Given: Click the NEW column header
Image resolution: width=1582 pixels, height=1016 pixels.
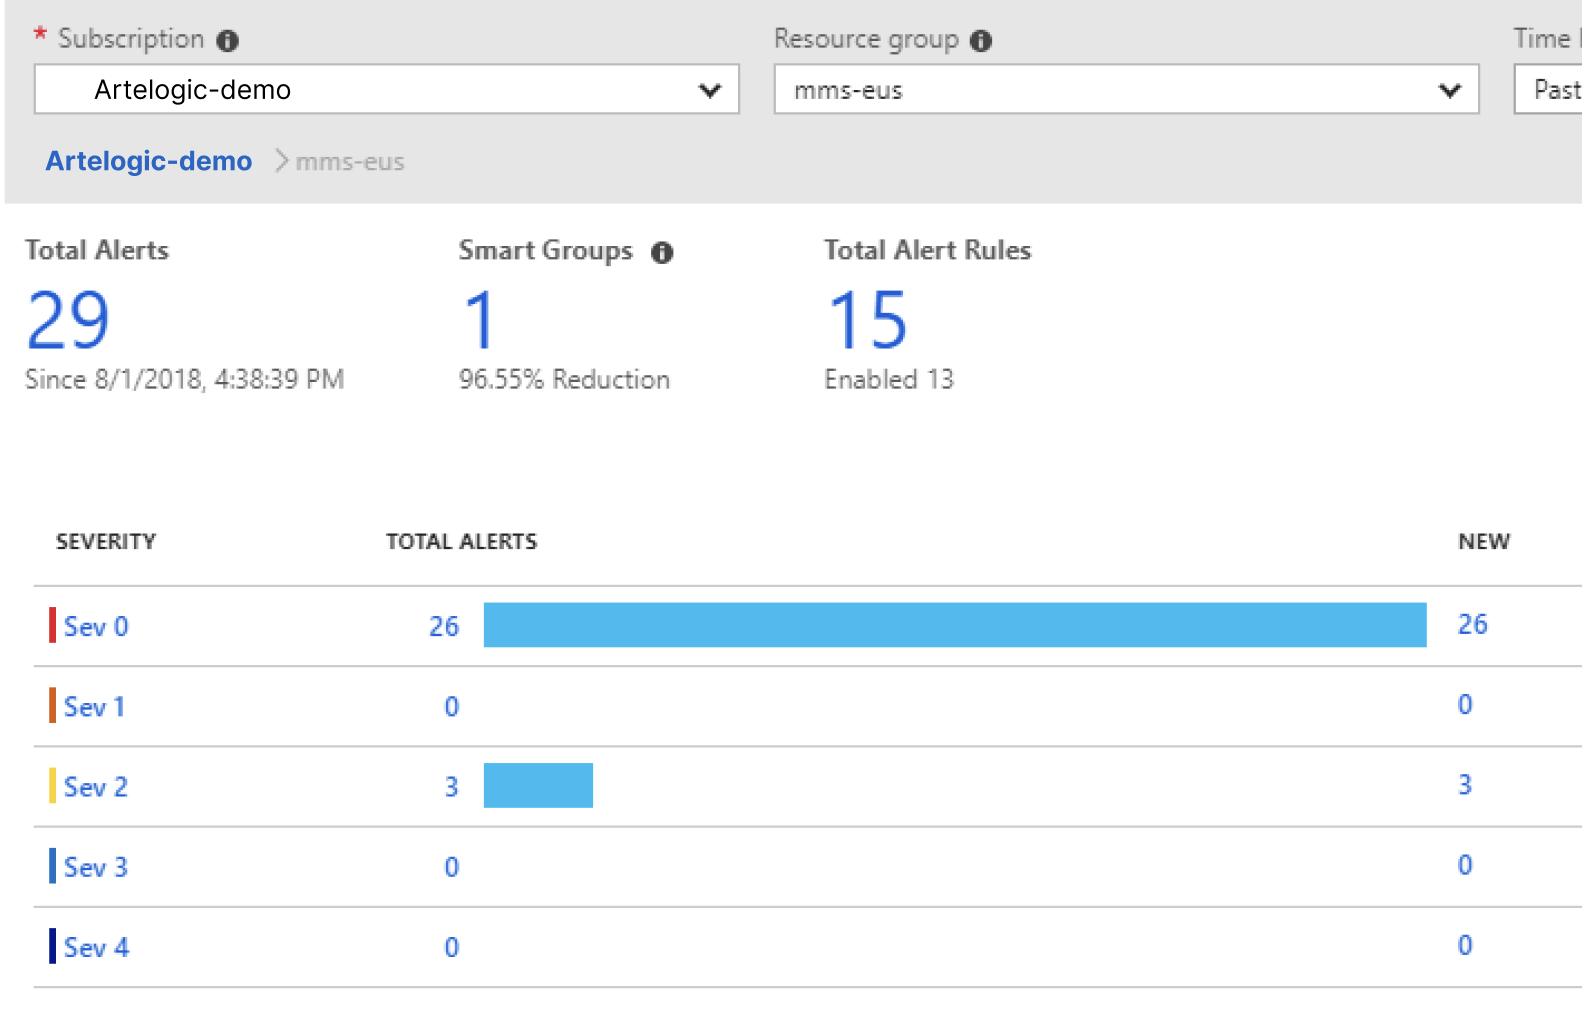Looking at the screenshot, I should click(x=1484, y=541).
